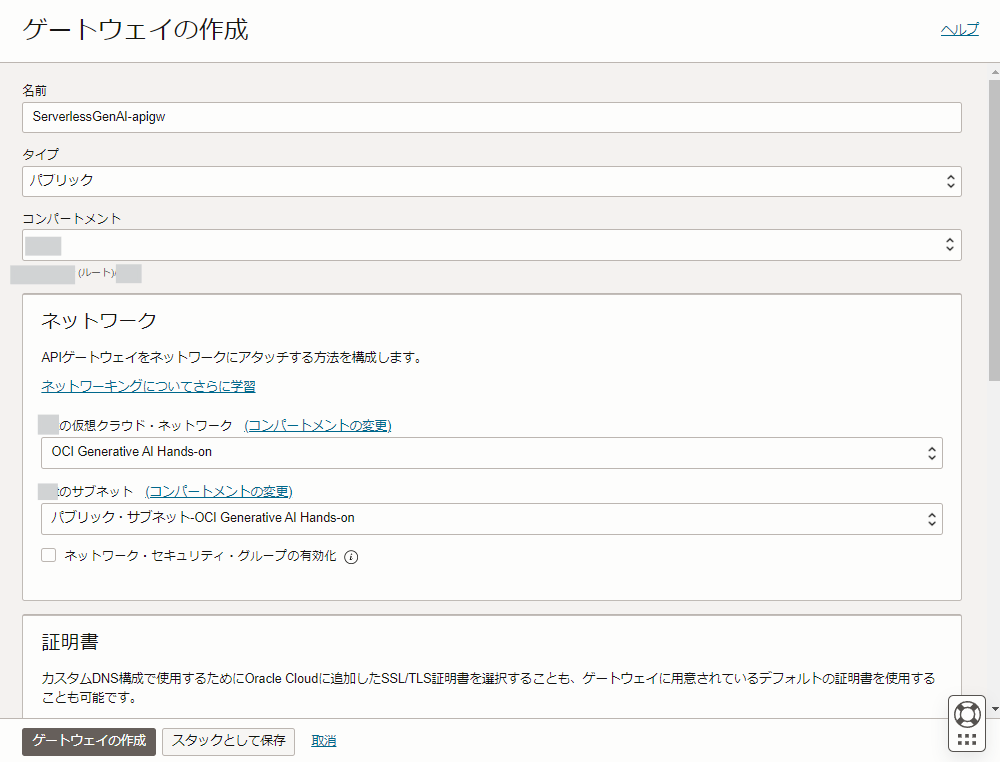Open the lifebuoy support widget
This screenshot has width=1000, height=762.
[x=967, y=714]
